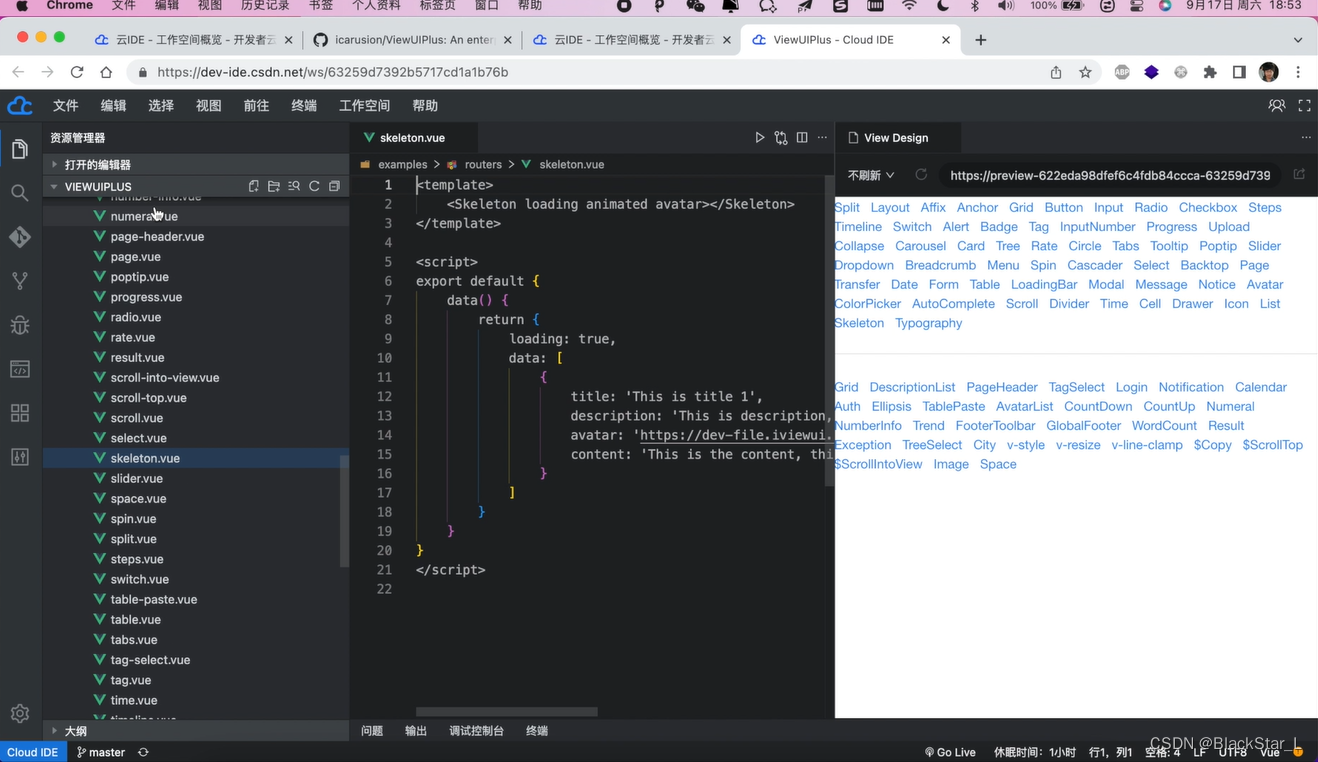Open the Explorer files icon in activity bar

20,149
